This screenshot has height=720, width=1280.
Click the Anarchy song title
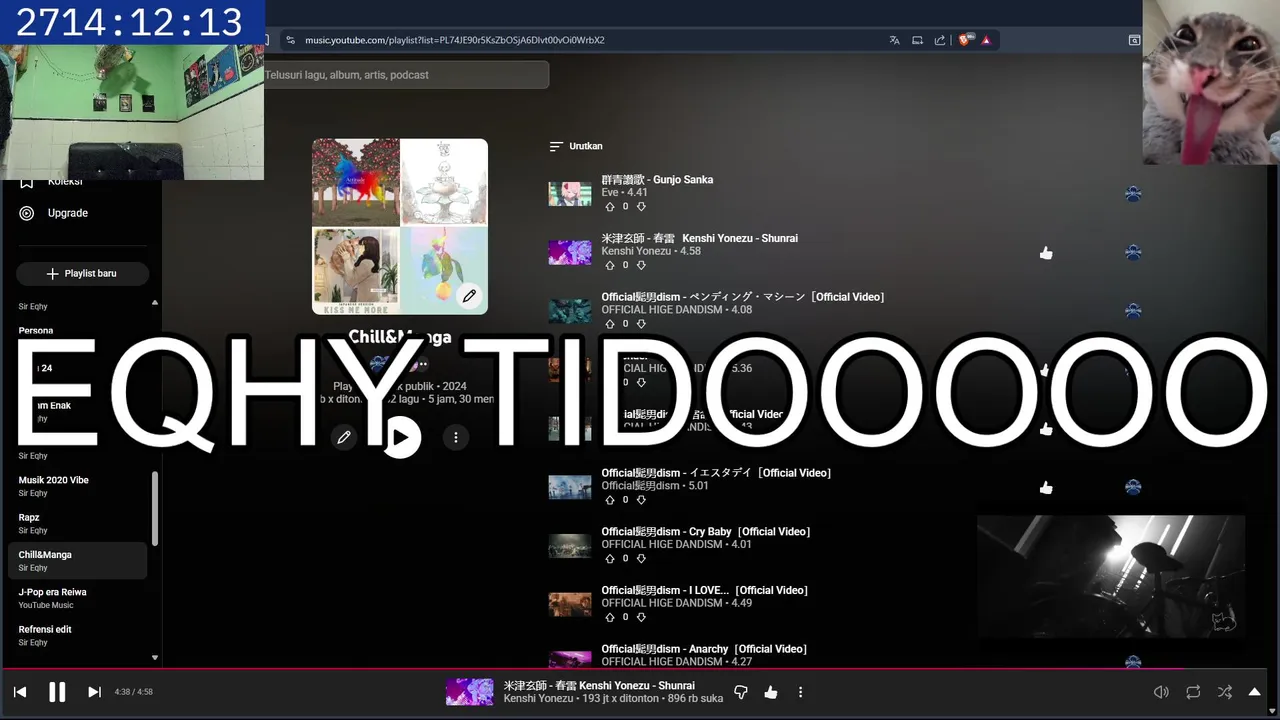pyautogui.click(x=704, y=649)
